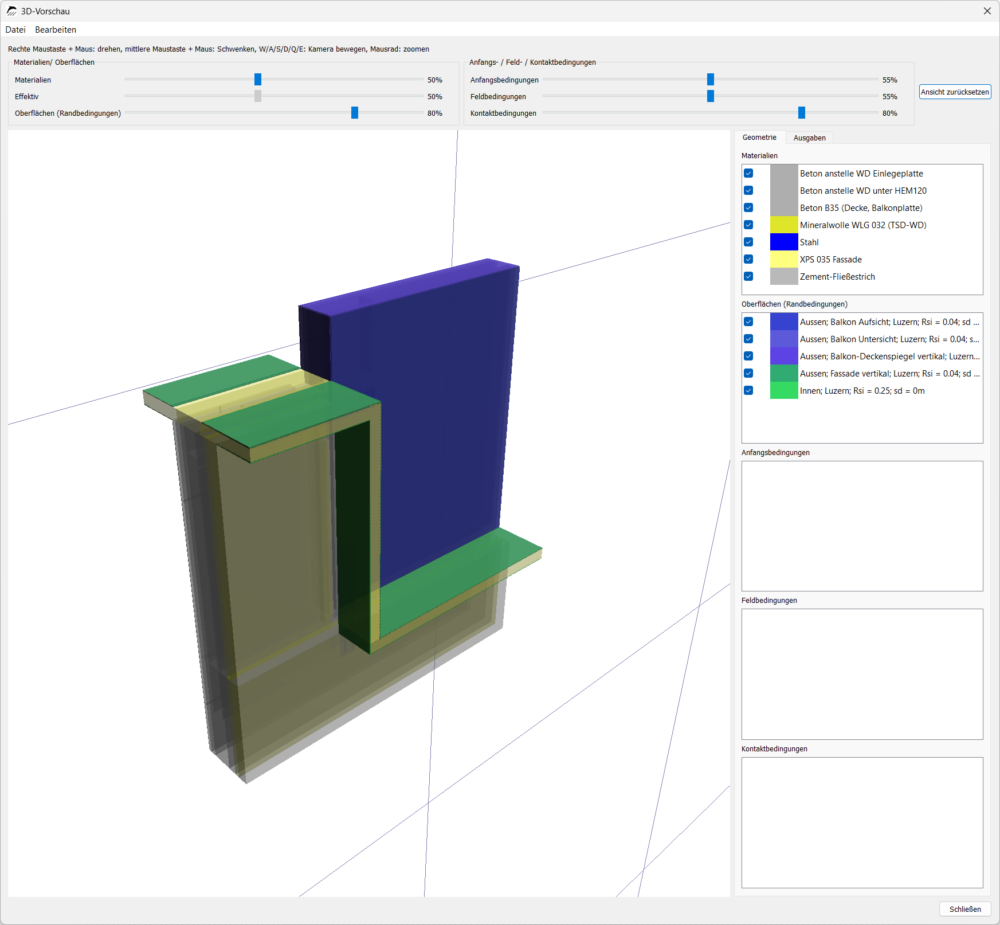Image resolution: width=1000 pixels, height=925 pixels.
Task: Uncheck Beton anstelle WD Einlegeplatte
Action: point(749,173)
